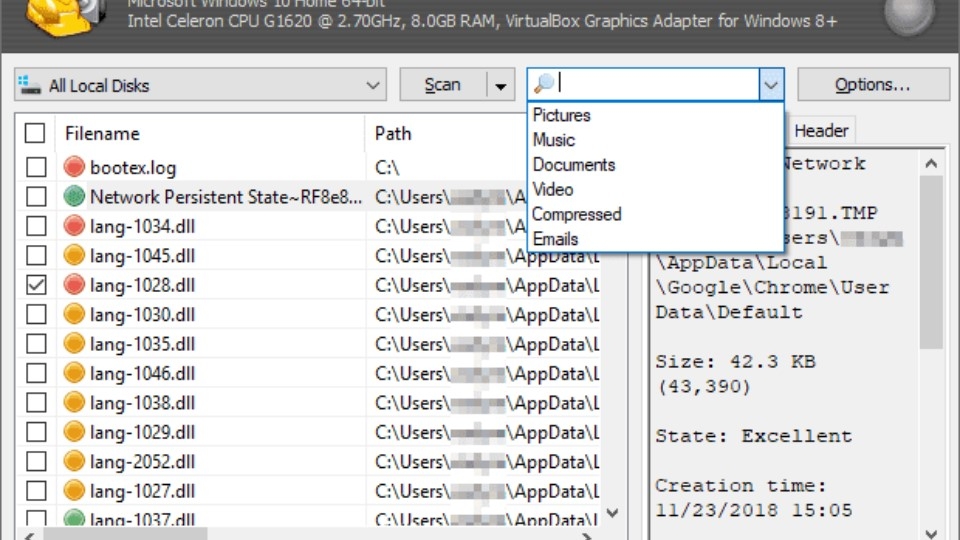Screen dimensions: 960x540
Task: Select the lang-2052.dll filename
Action: click(x=142, y=461)
